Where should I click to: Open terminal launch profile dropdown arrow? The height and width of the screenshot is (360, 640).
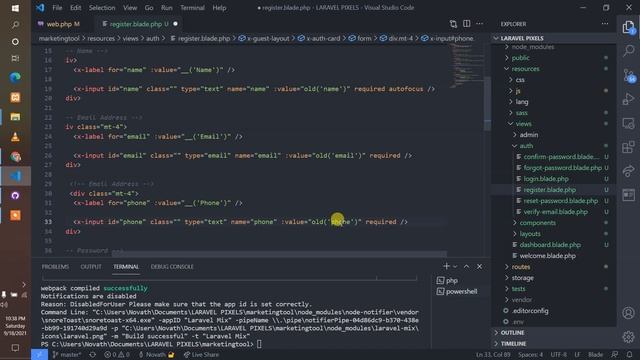click(x=455, y=267)
